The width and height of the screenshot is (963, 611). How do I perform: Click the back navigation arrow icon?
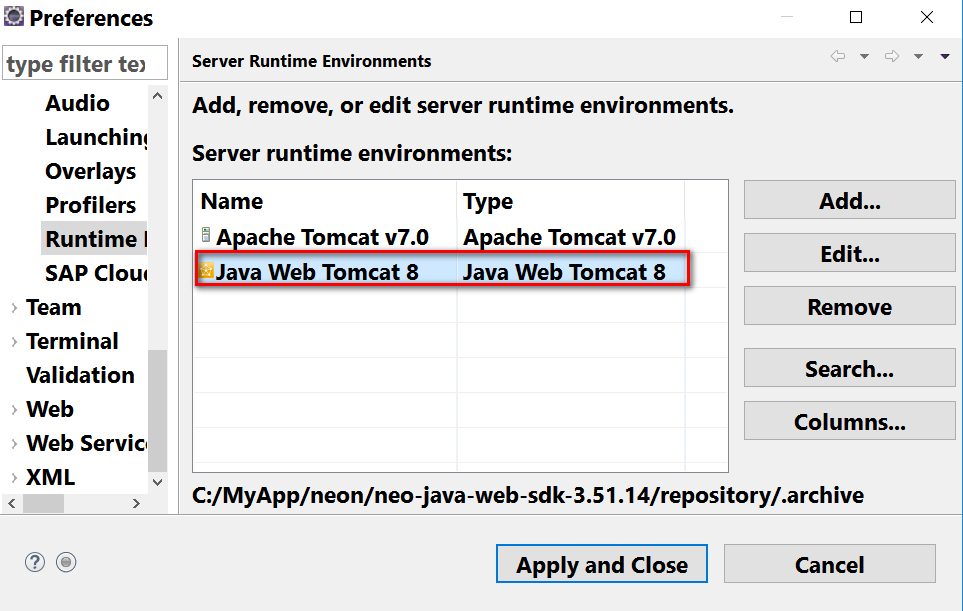click(838, 57)
